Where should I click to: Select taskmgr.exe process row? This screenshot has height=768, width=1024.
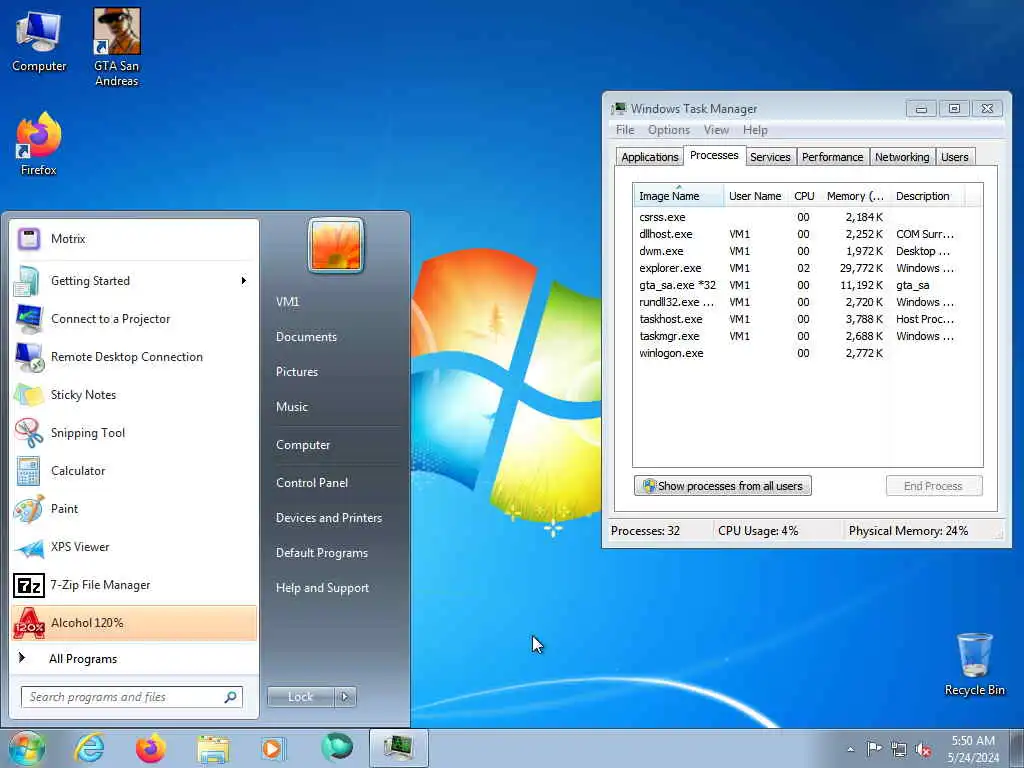click(807, 336)
